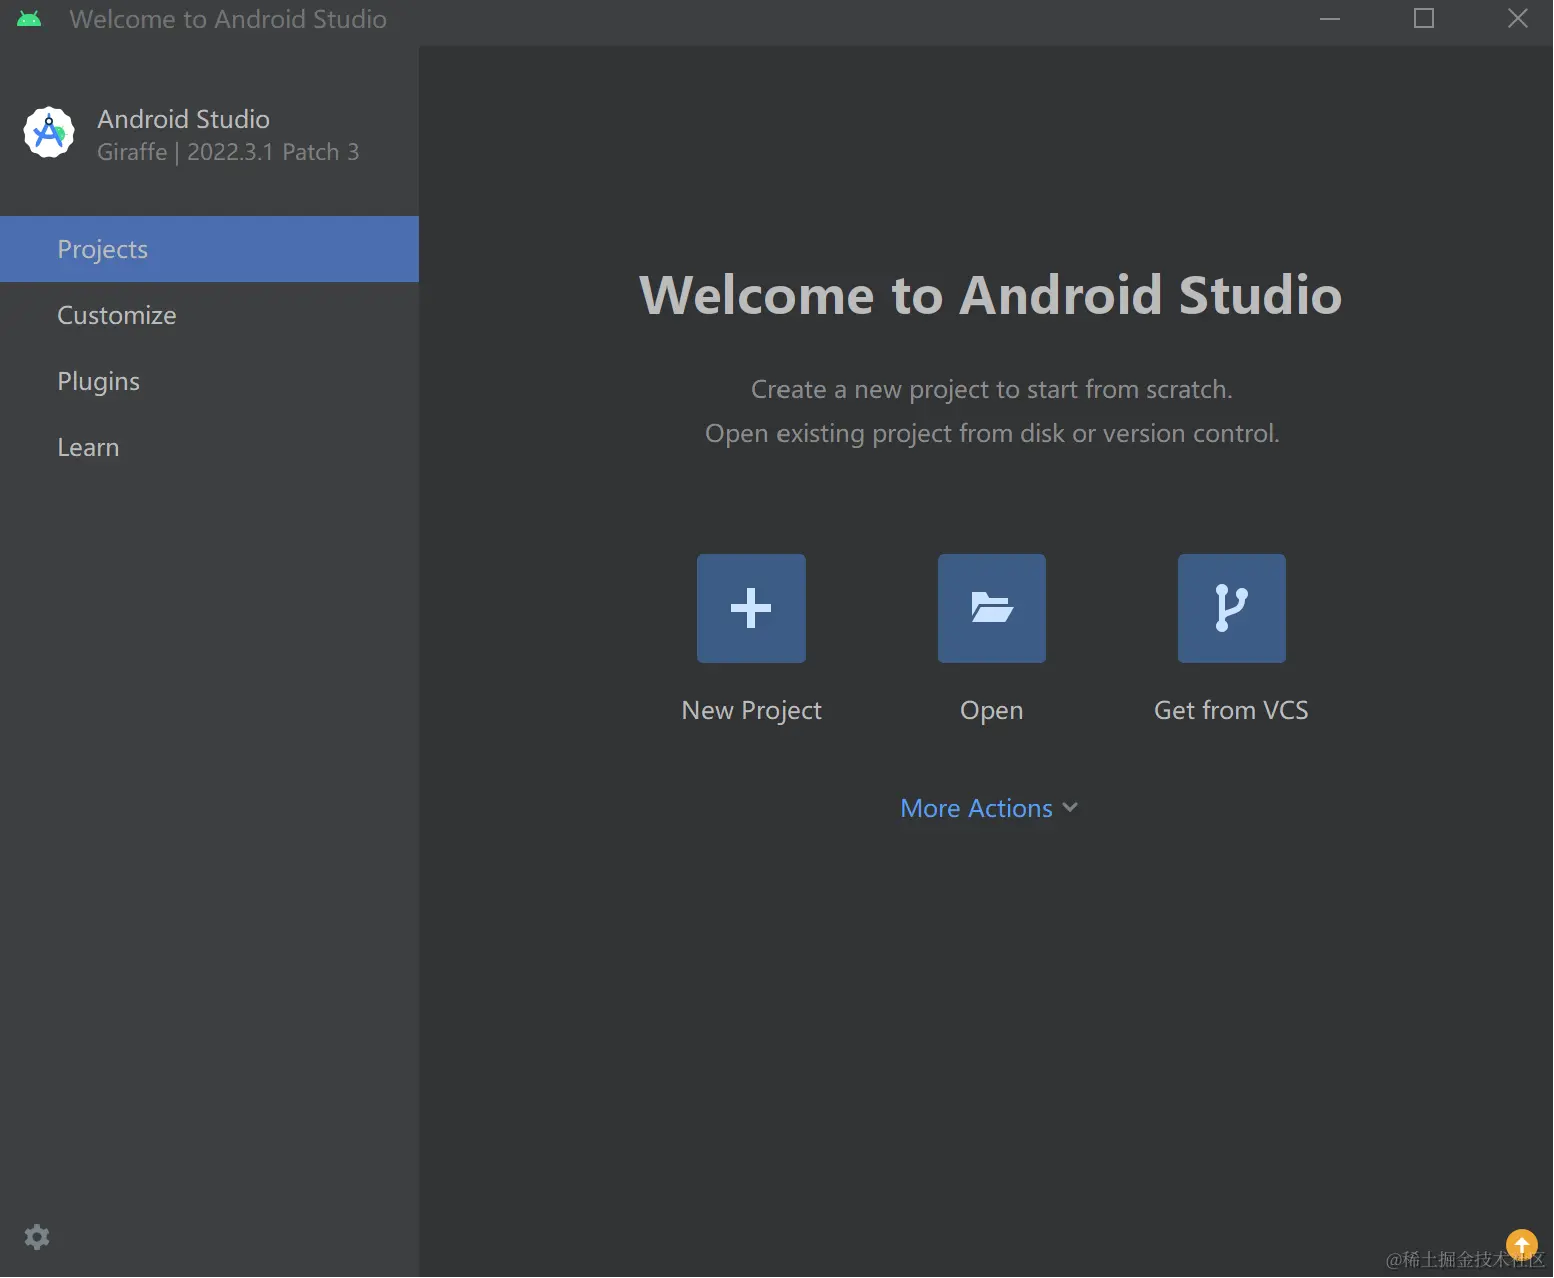Click the Get from VCS branch icon
This screenshot has height=1278, width=1554.
click(x=1232, y=608)
